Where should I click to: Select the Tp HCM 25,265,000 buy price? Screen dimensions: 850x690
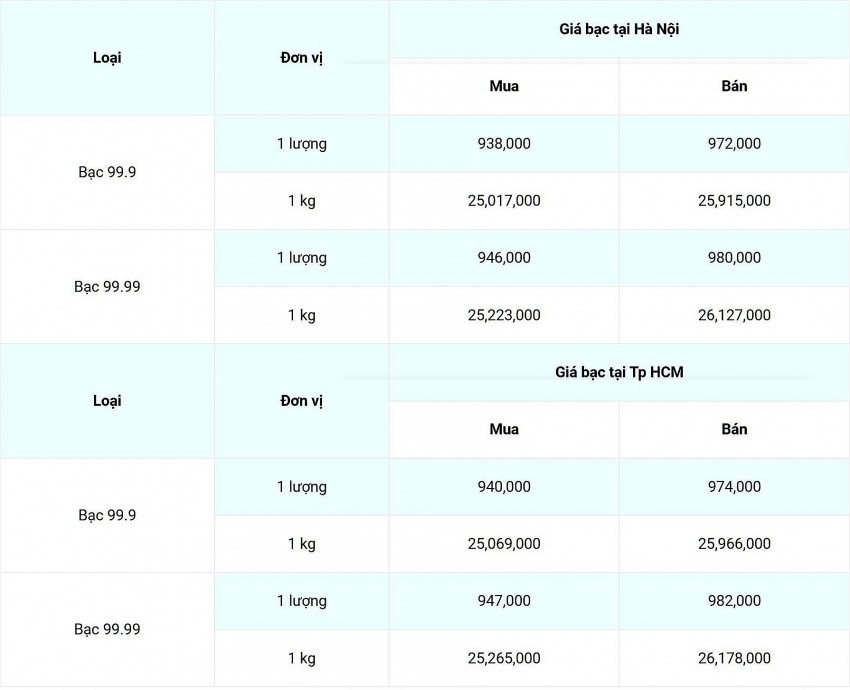click(504, 658)
